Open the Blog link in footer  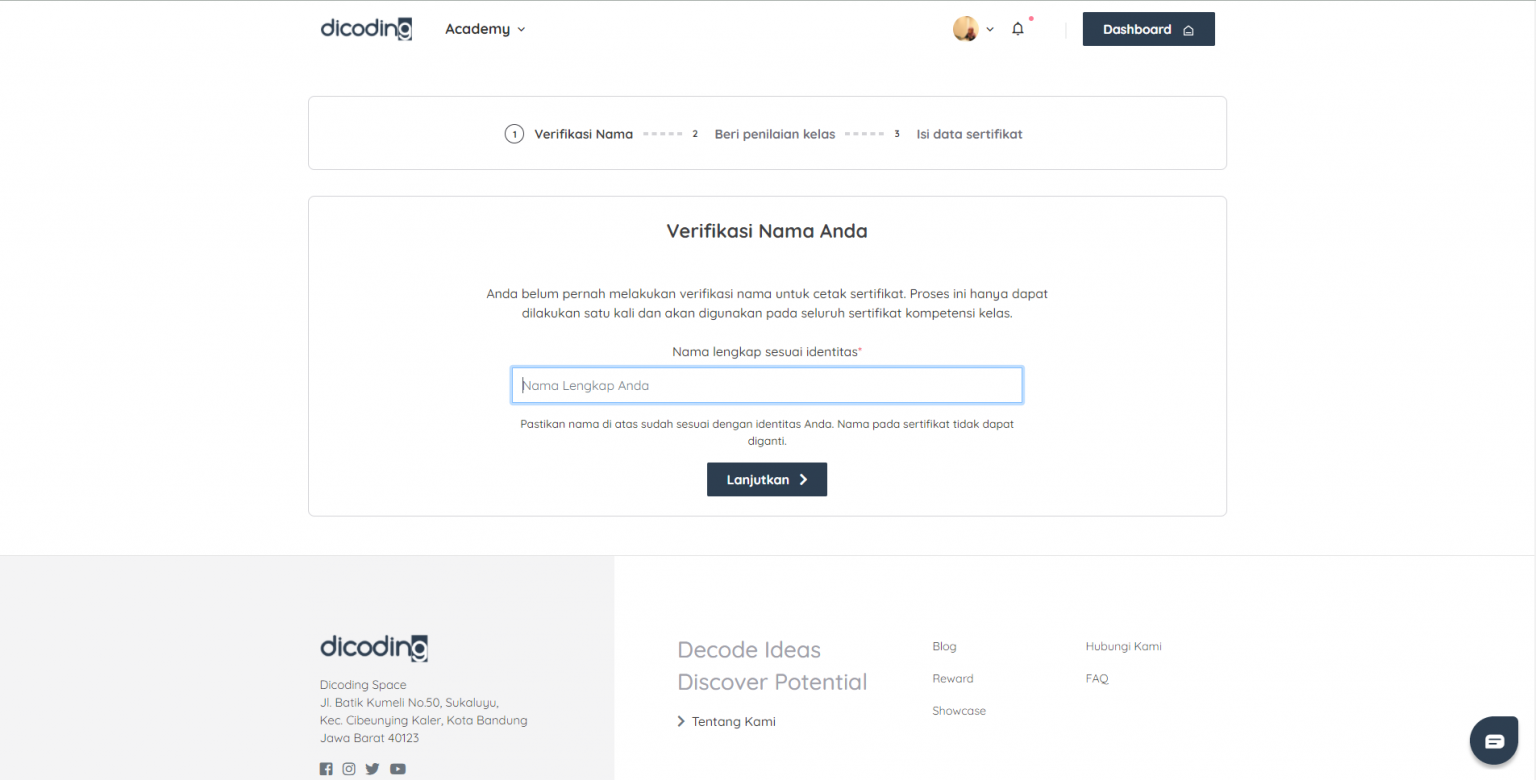pyautogui.click(x=944, y=647)
